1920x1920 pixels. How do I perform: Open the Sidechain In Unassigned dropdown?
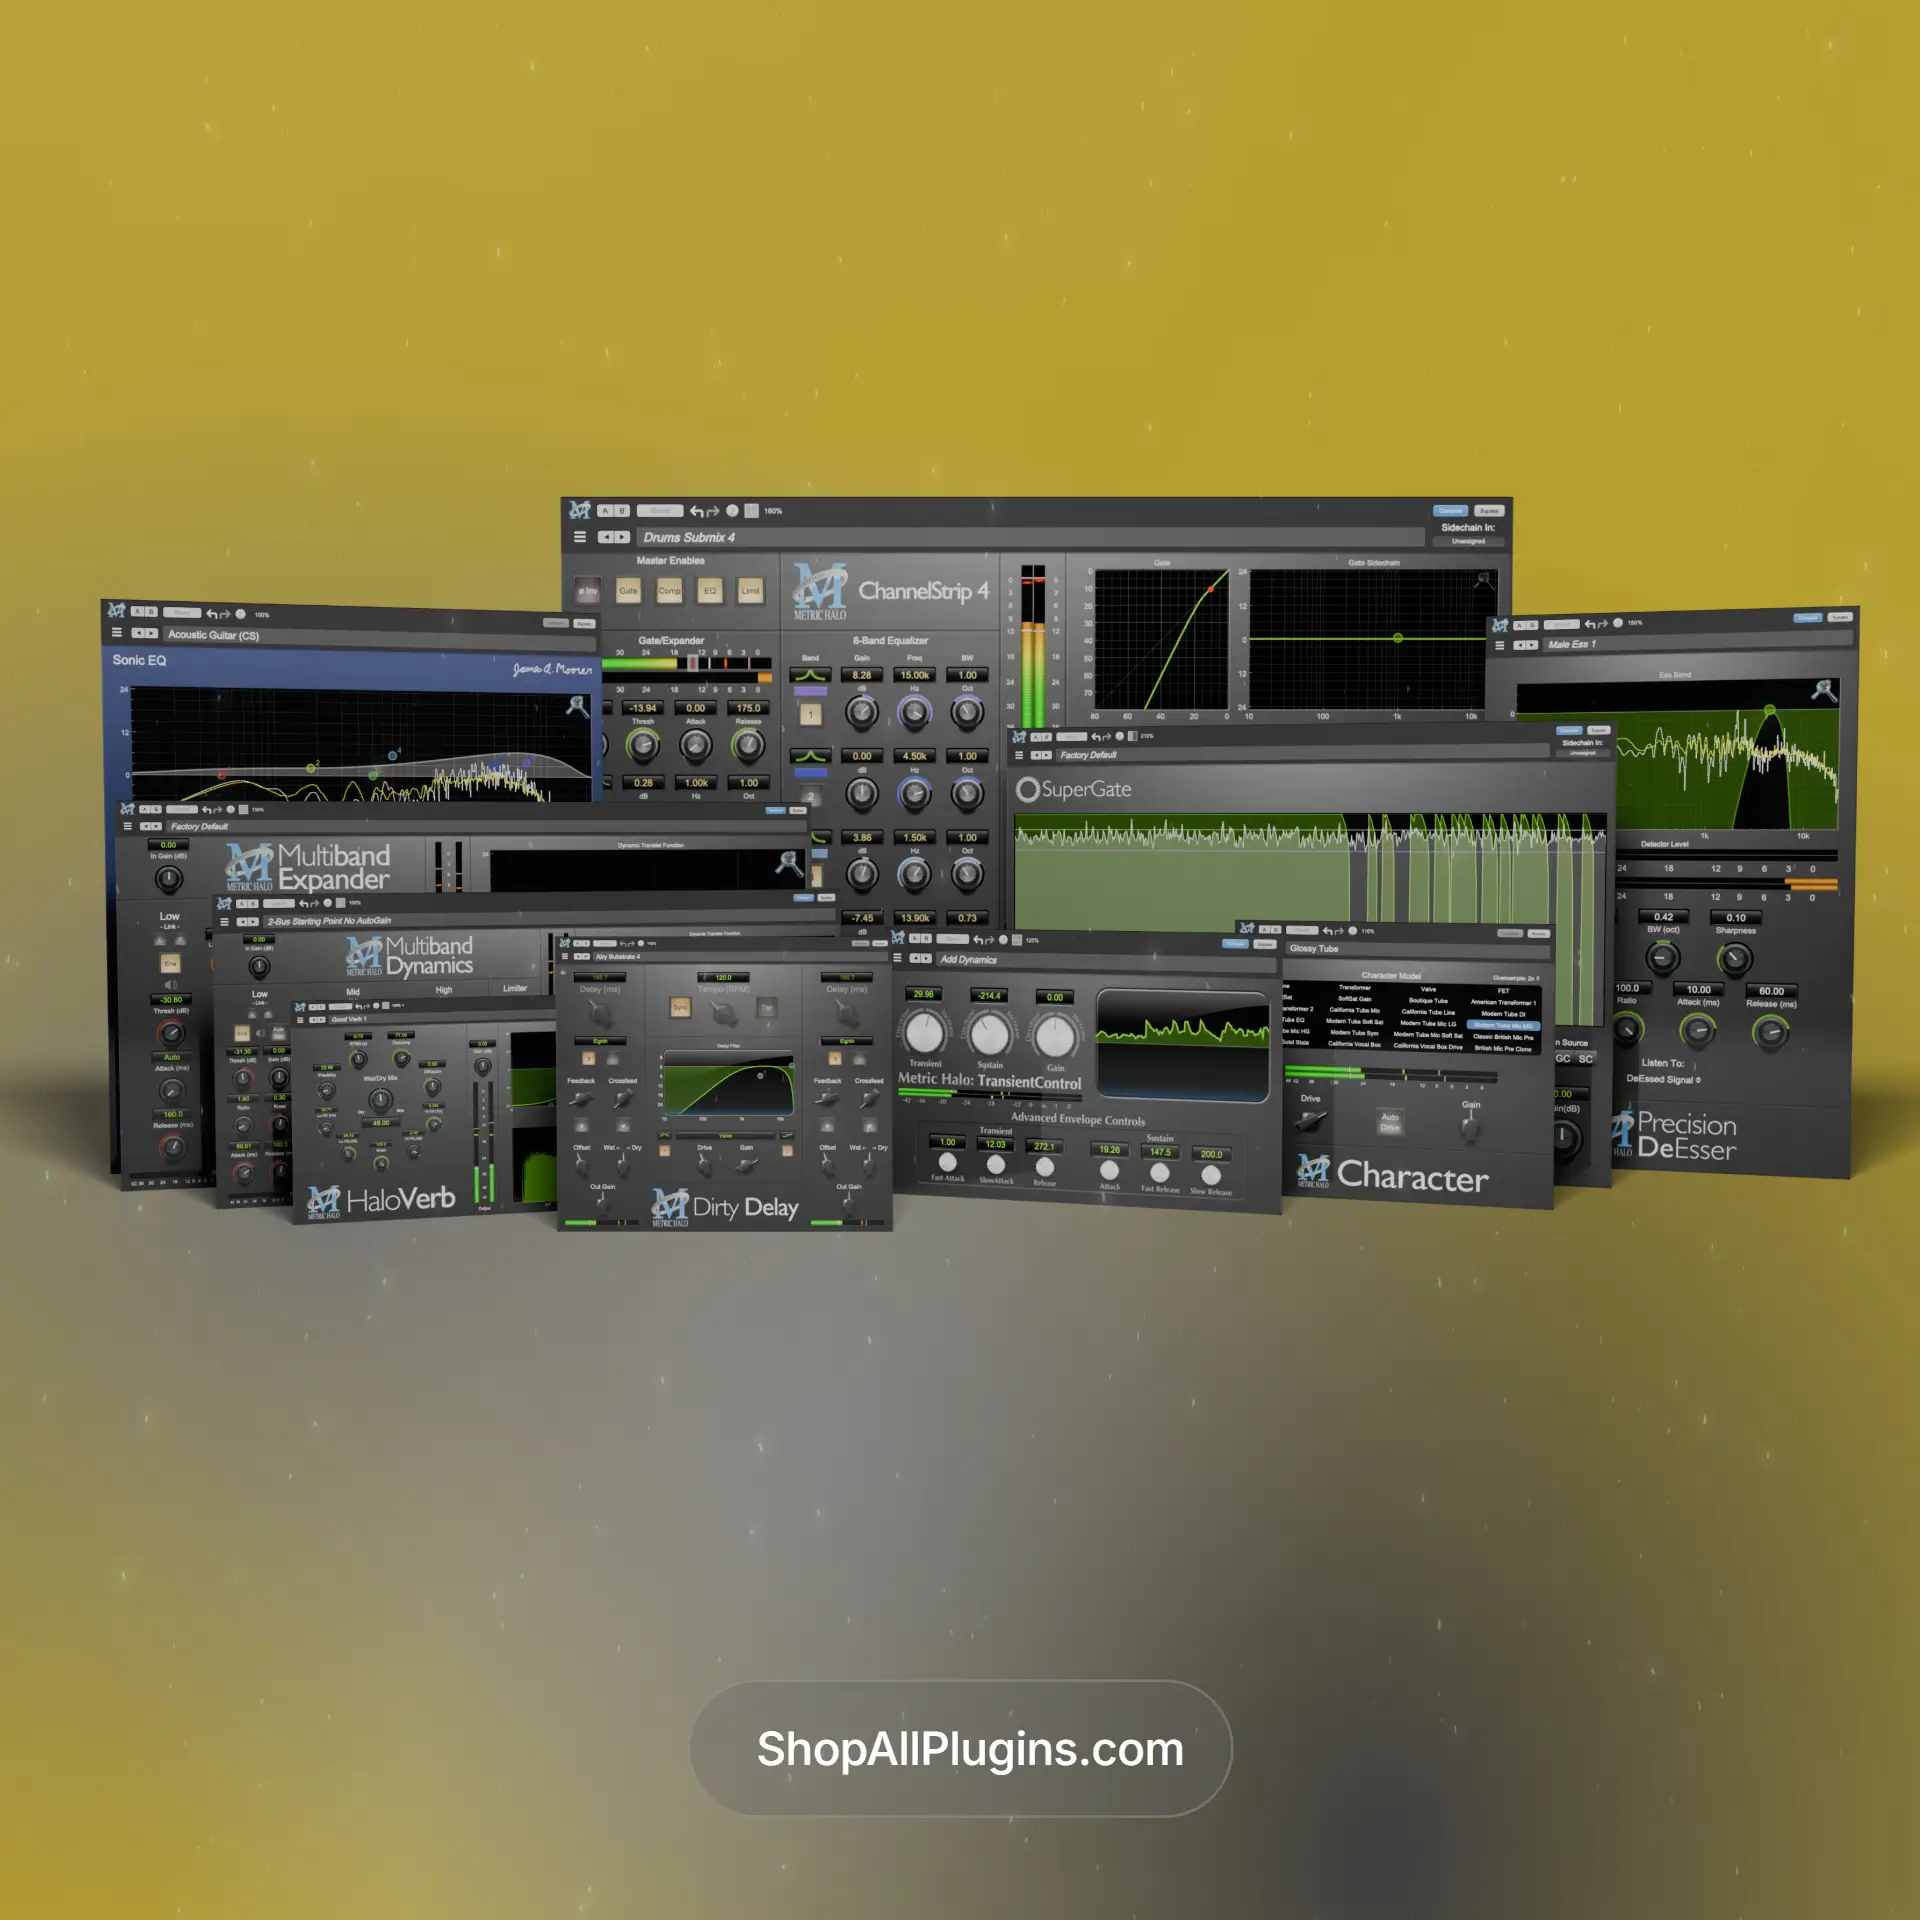pyautogui.click(x=1468, y=541)
